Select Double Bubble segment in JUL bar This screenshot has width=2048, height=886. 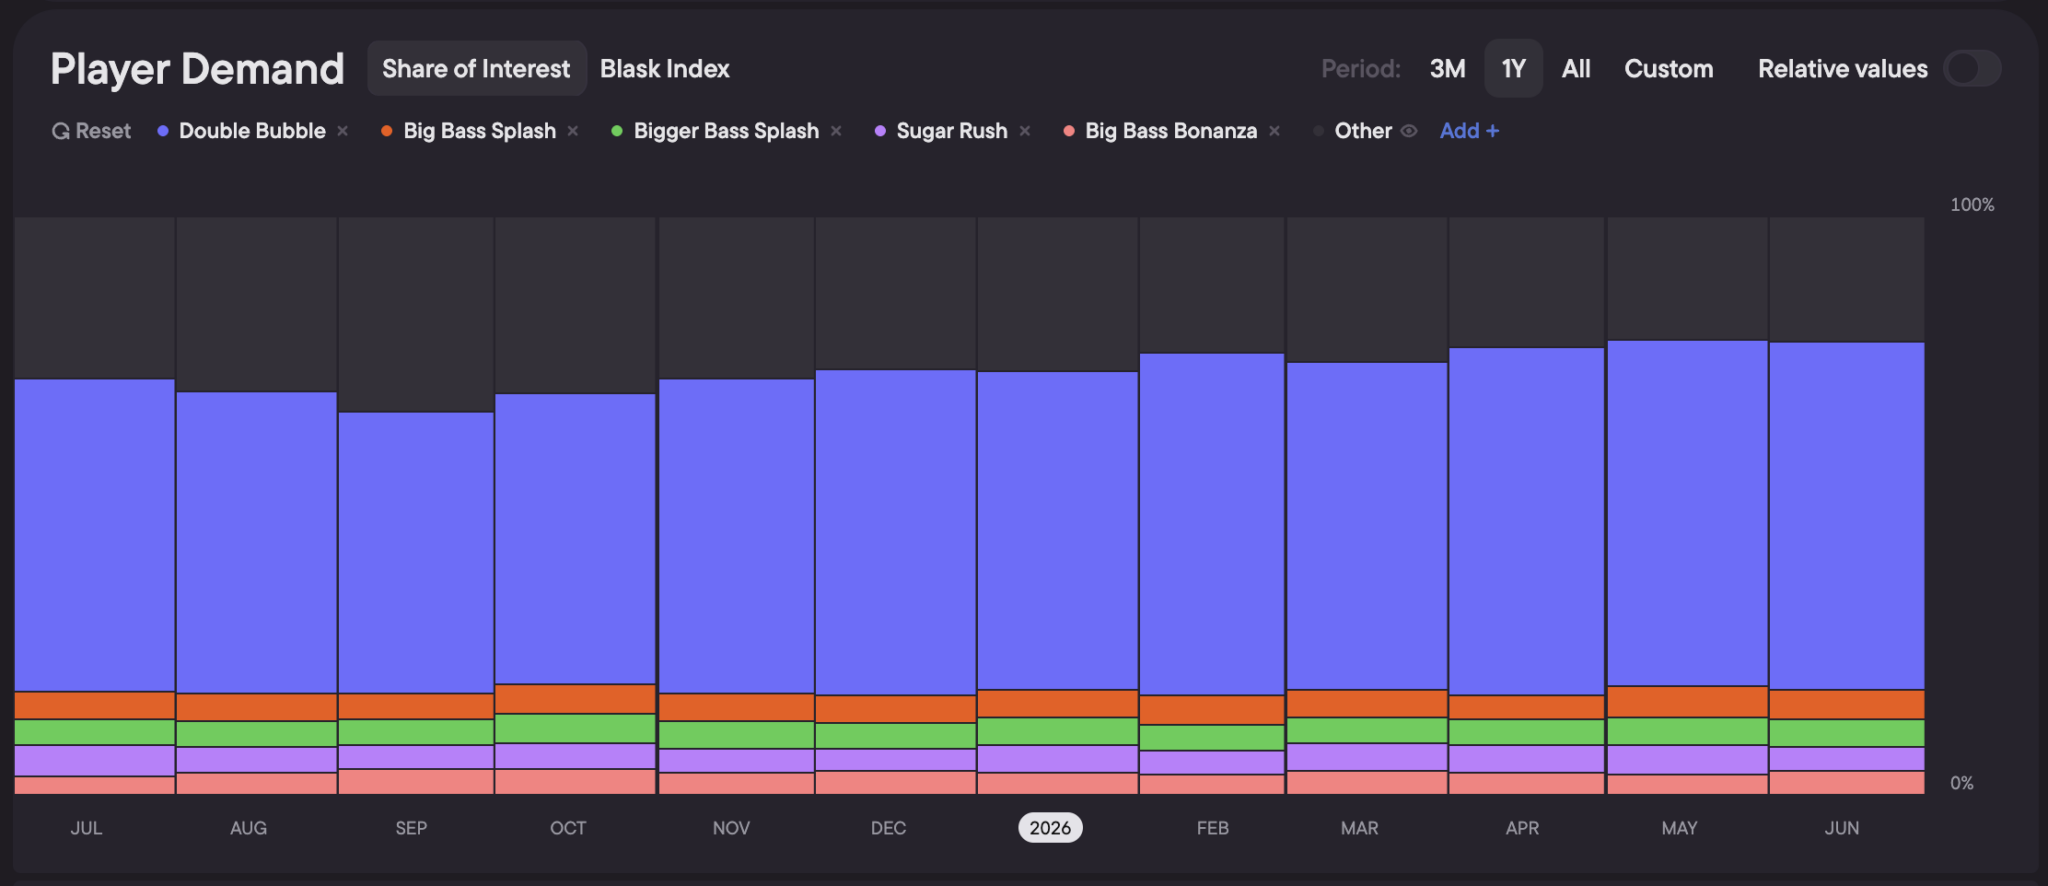click(x=95, y=535)
